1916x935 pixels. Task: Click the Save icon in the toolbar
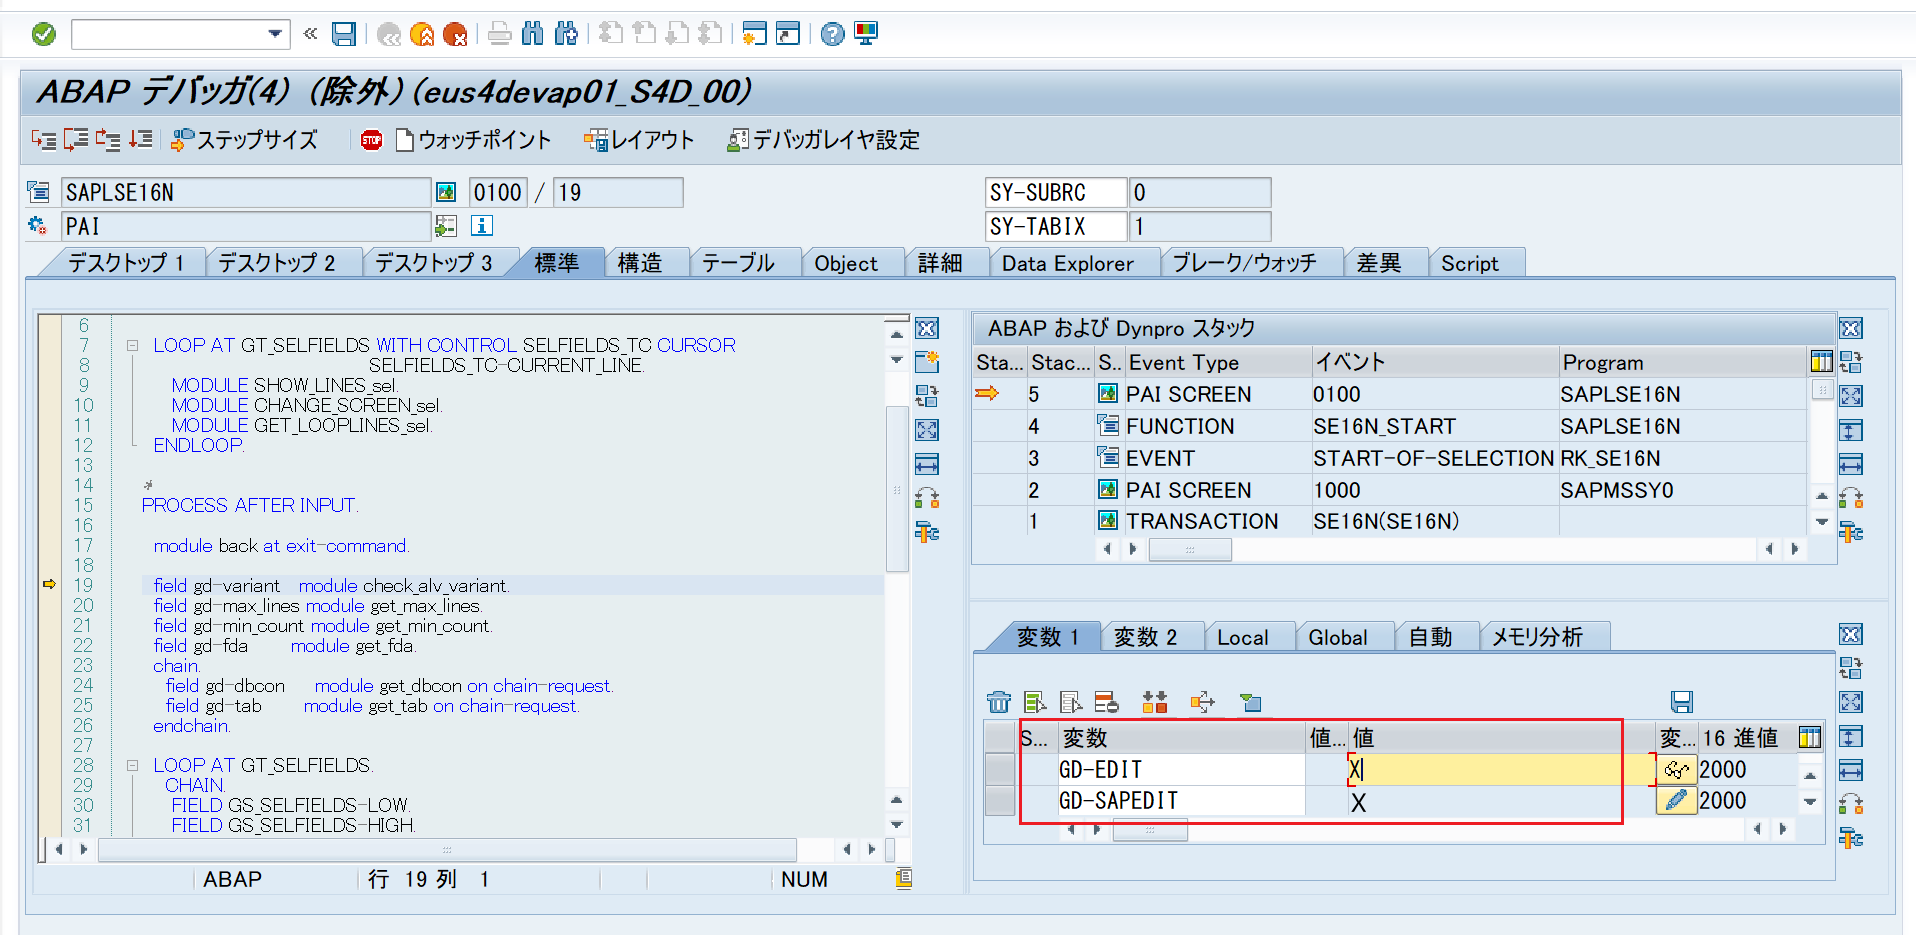(344, 34)
